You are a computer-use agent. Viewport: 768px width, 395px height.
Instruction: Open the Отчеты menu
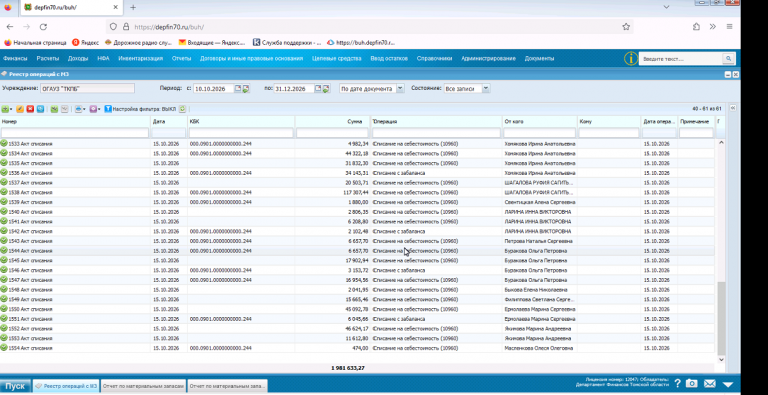[x=181, y=58]
